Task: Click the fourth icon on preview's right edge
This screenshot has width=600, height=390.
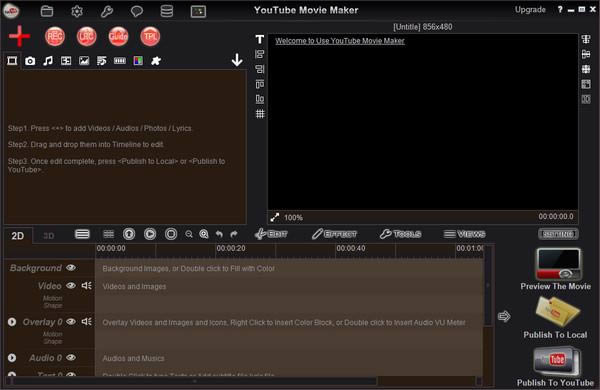Action: coord(586,84)
